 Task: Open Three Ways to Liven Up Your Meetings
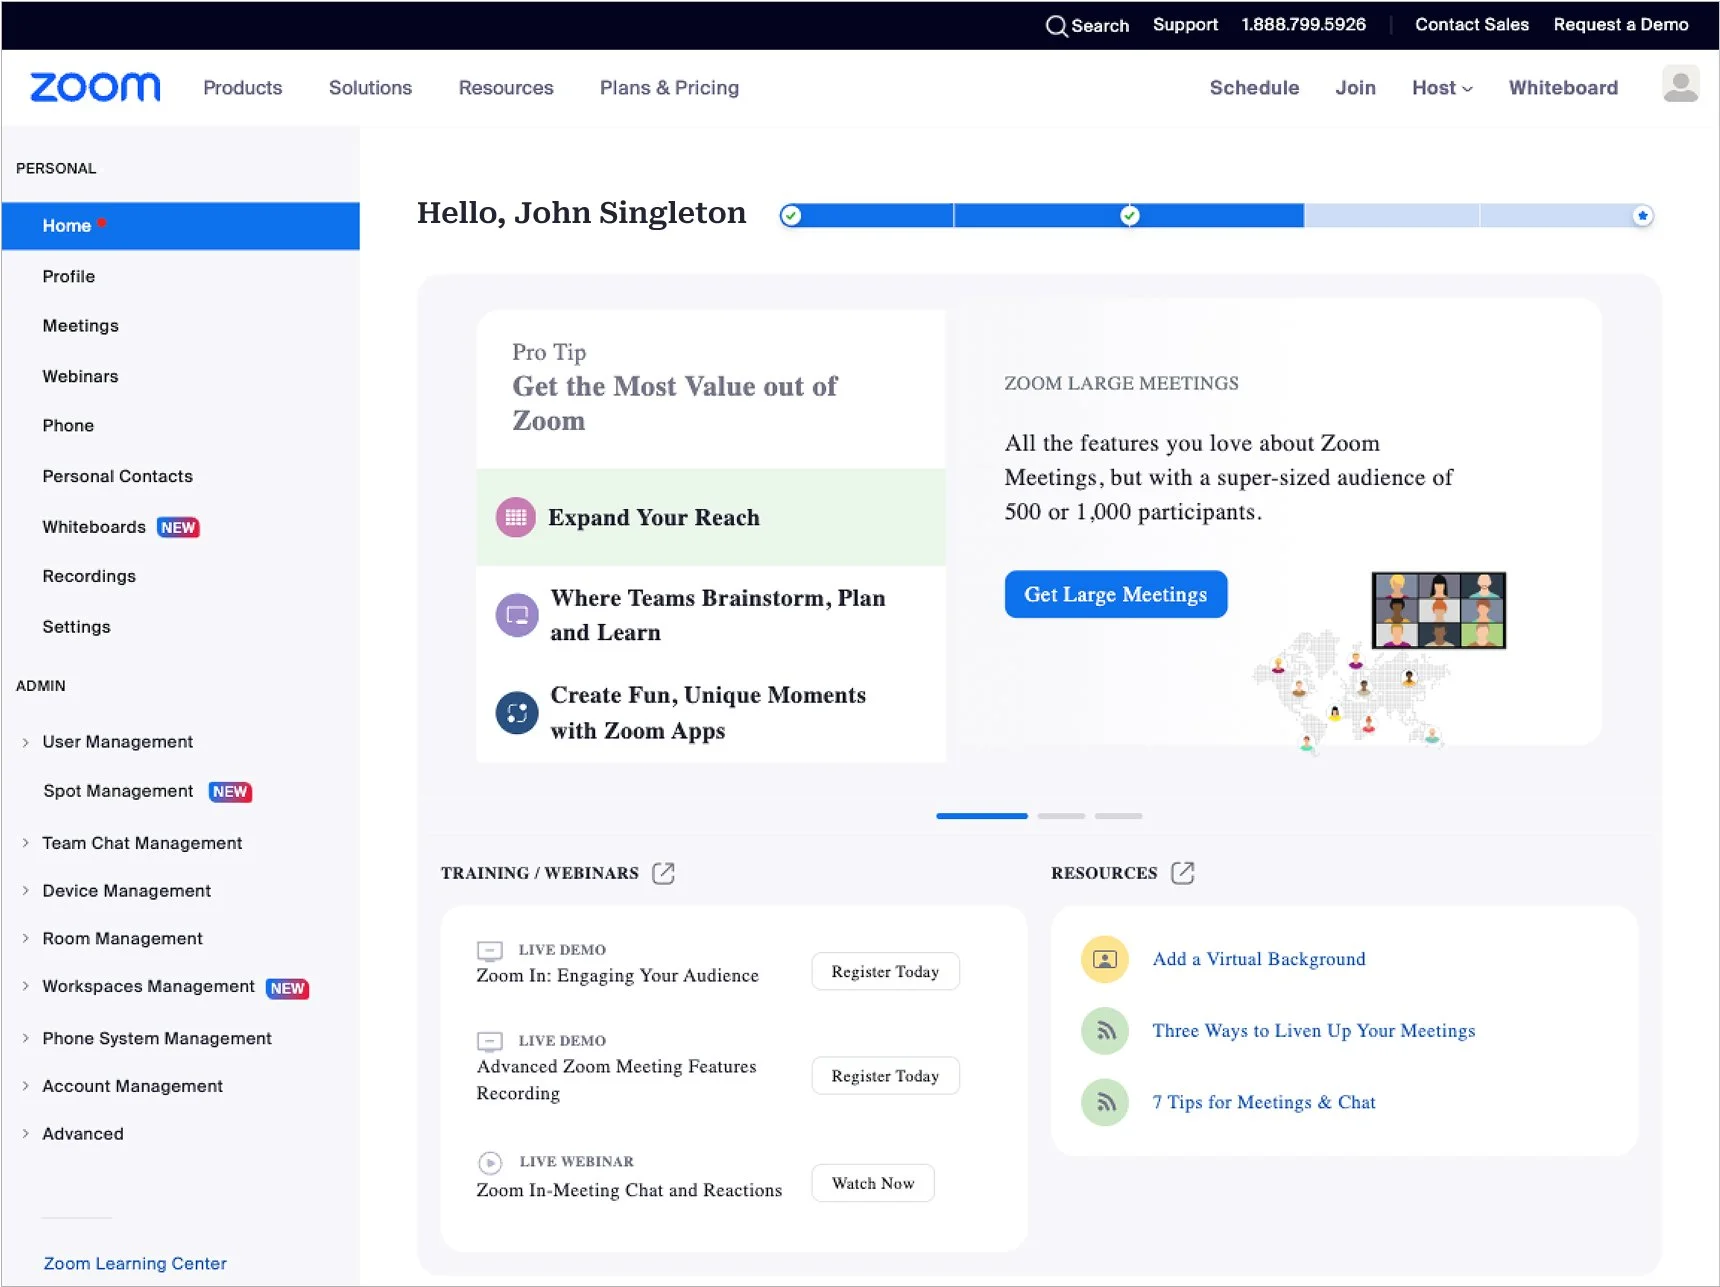[1314, 1031]
